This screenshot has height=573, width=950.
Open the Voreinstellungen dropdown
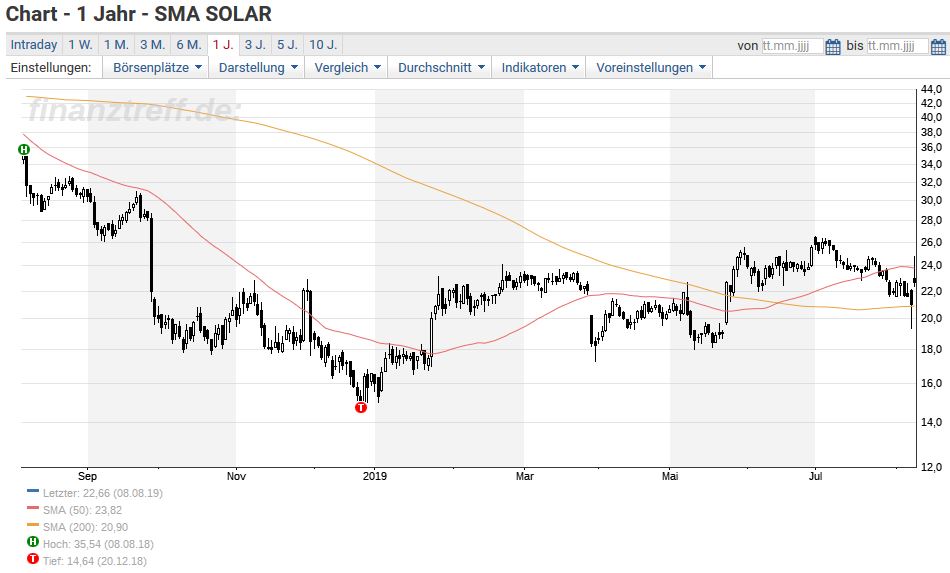pos(649,67)
